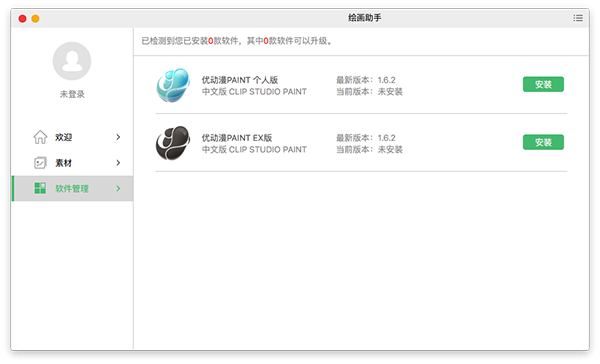Install 优动漫PAINT 个人版 with 安装 button
Image resolution: width=600 pixels, height=364 pixels.
(543, 84)
